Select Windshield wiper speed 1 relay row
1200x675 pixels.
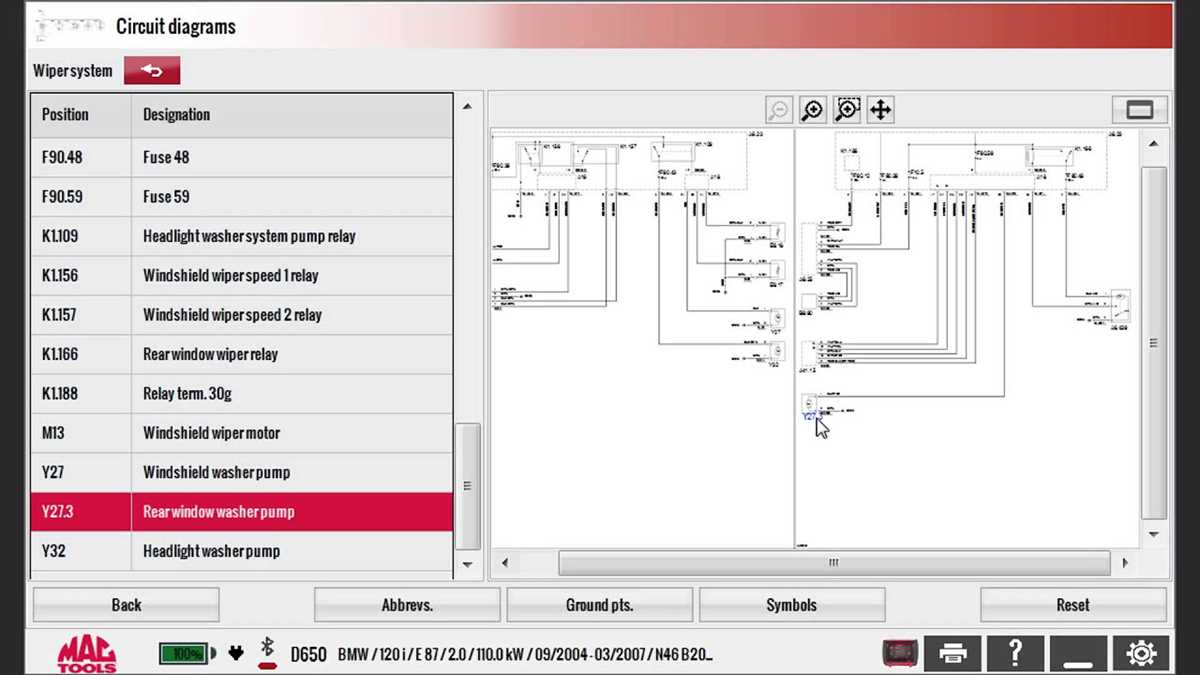click(x=242, y=275)
